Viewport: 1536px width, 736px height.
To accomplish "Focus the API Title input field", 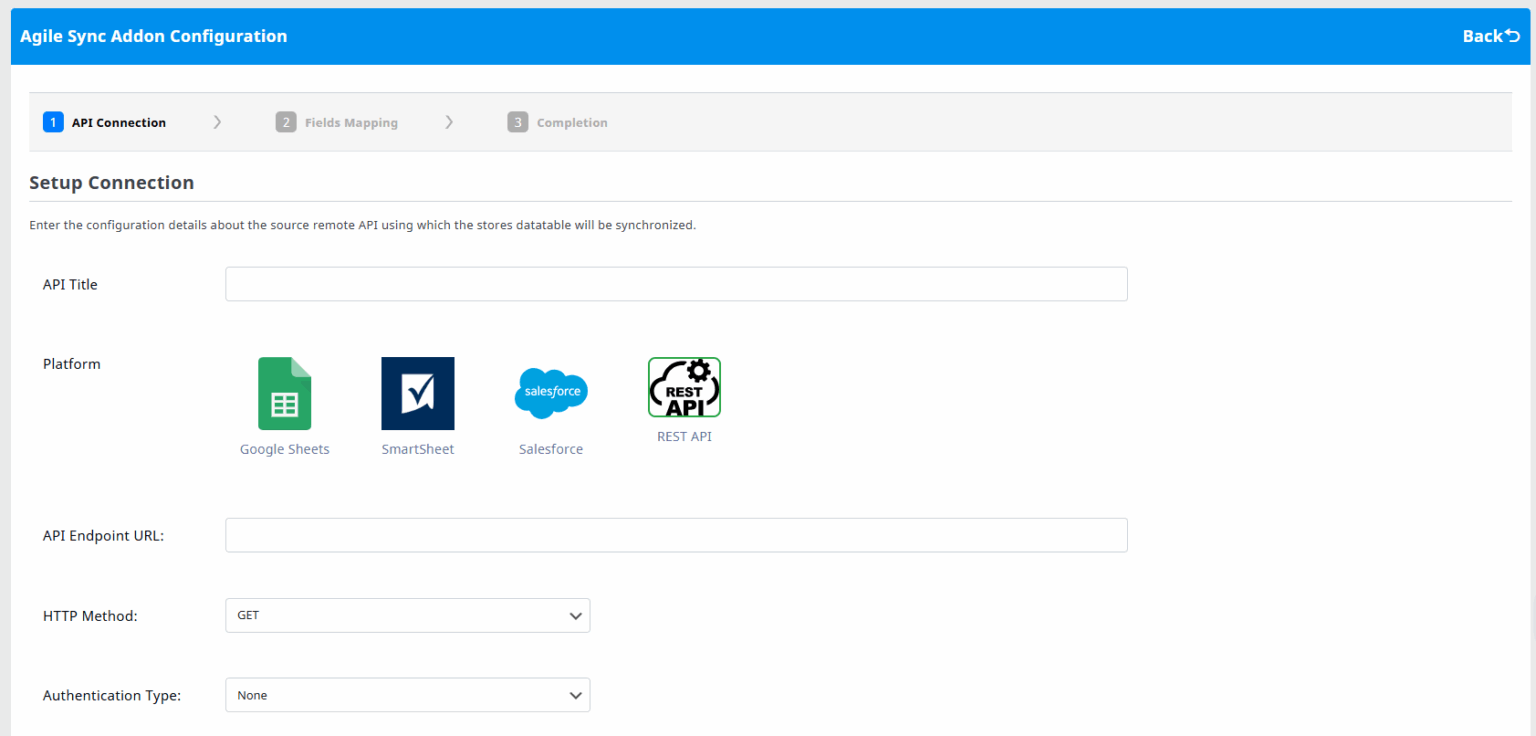I will click(676, 284).
